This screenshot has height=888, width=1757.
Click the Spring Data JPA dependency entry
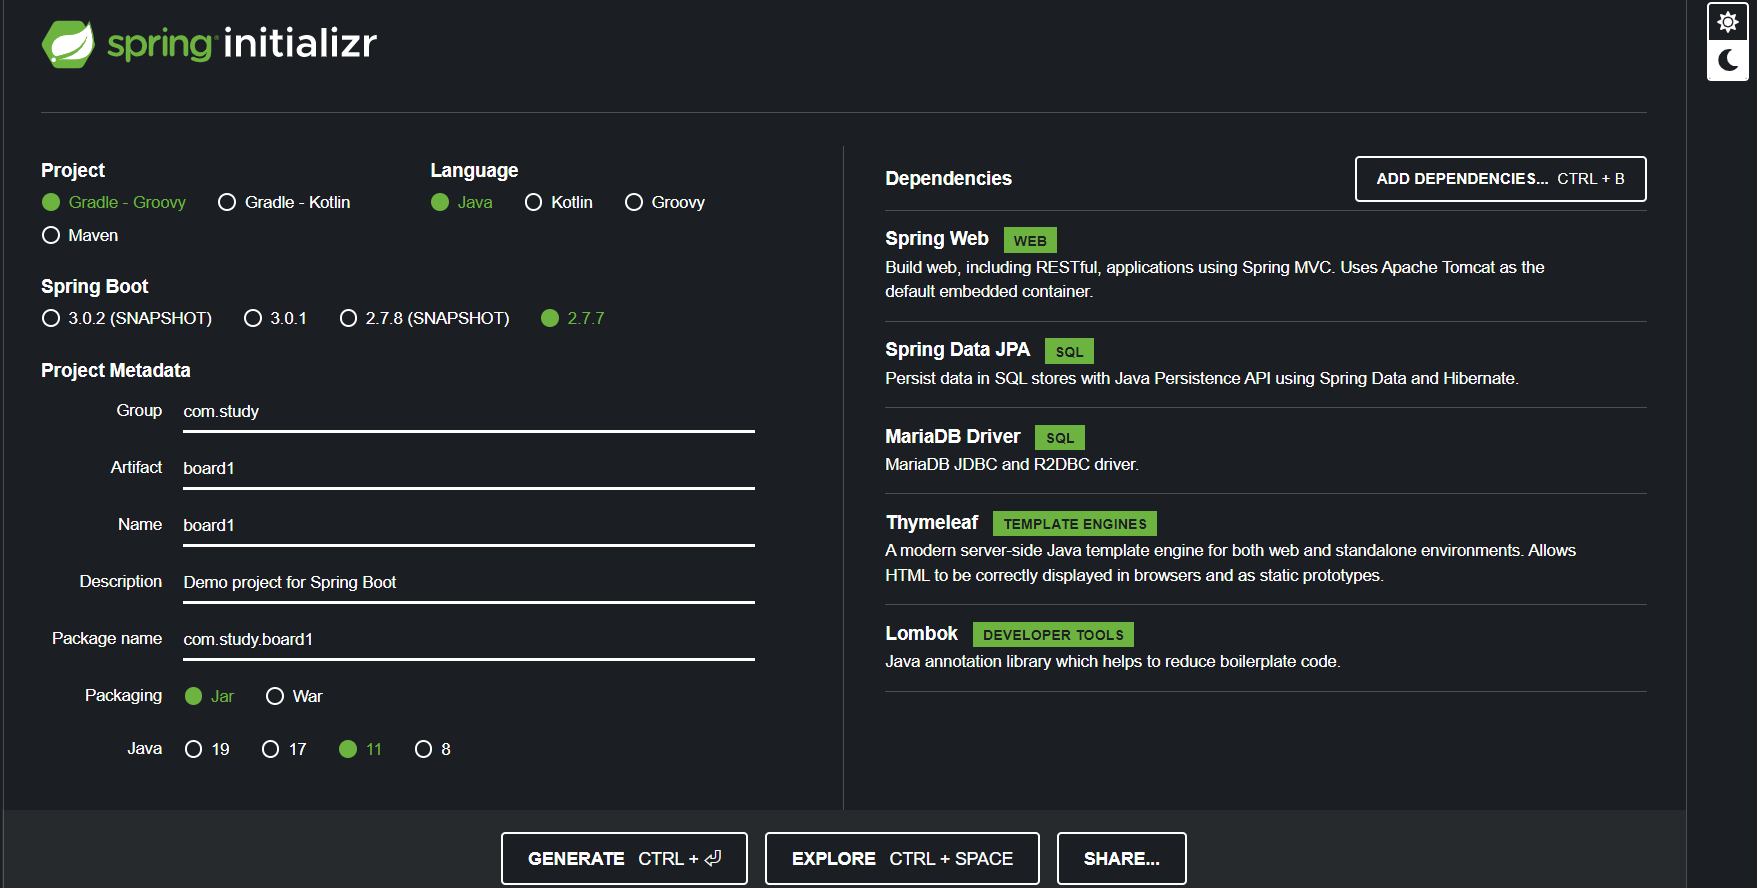[1265, 364]
